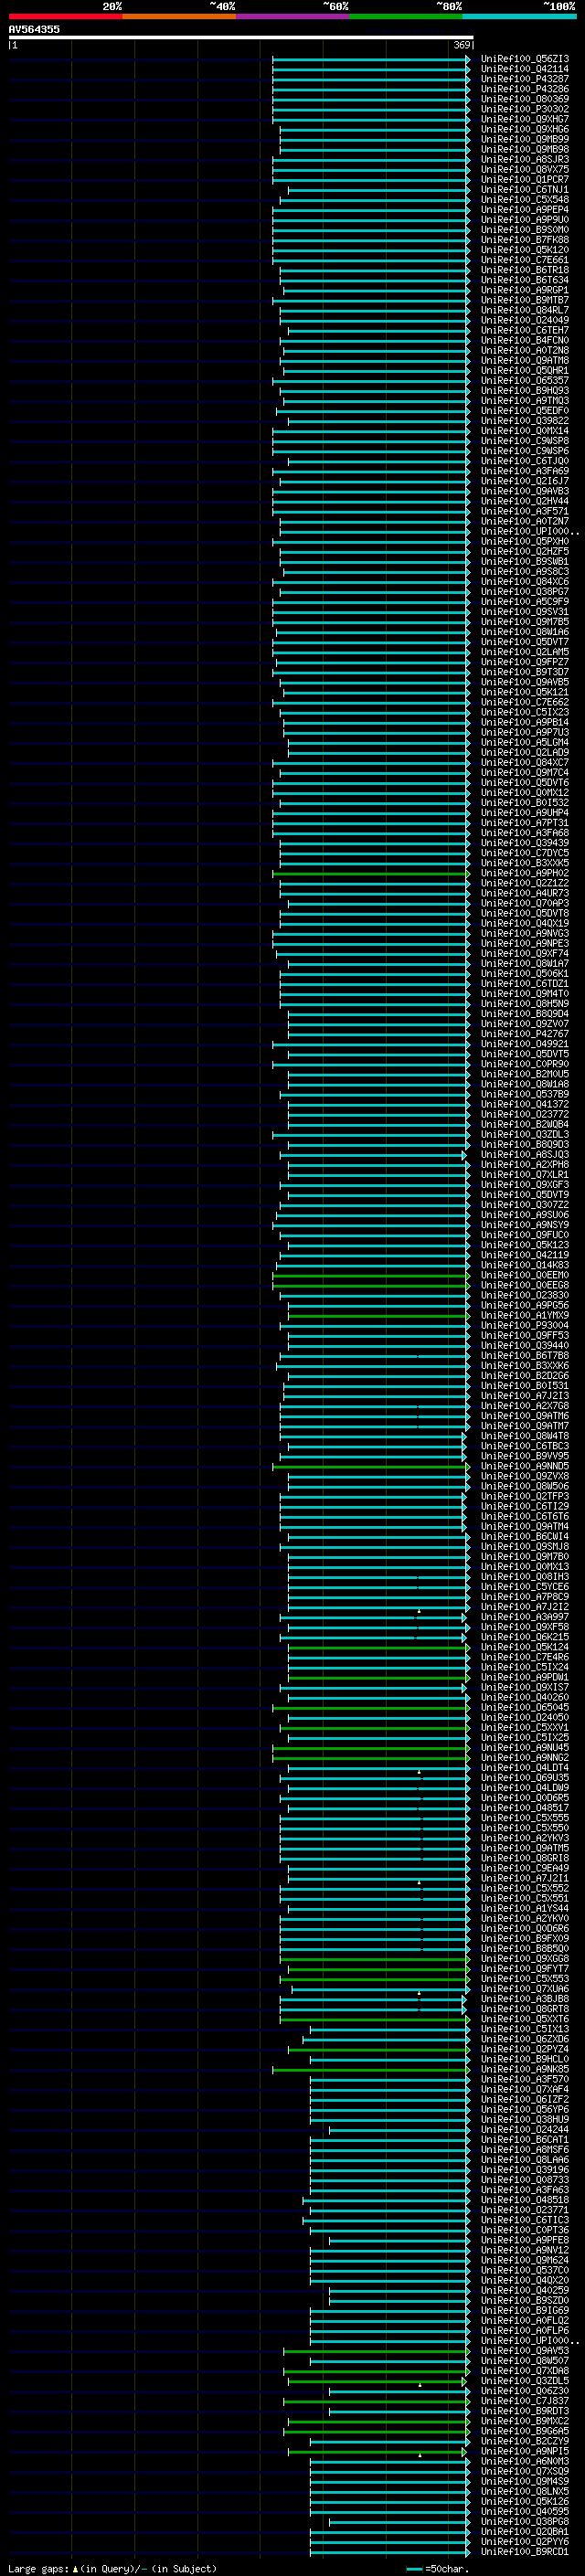This screenshot has height=2576, width=585.
Task: Click the green alignment bar for A1YMX9
Action: pos(379,1315)
